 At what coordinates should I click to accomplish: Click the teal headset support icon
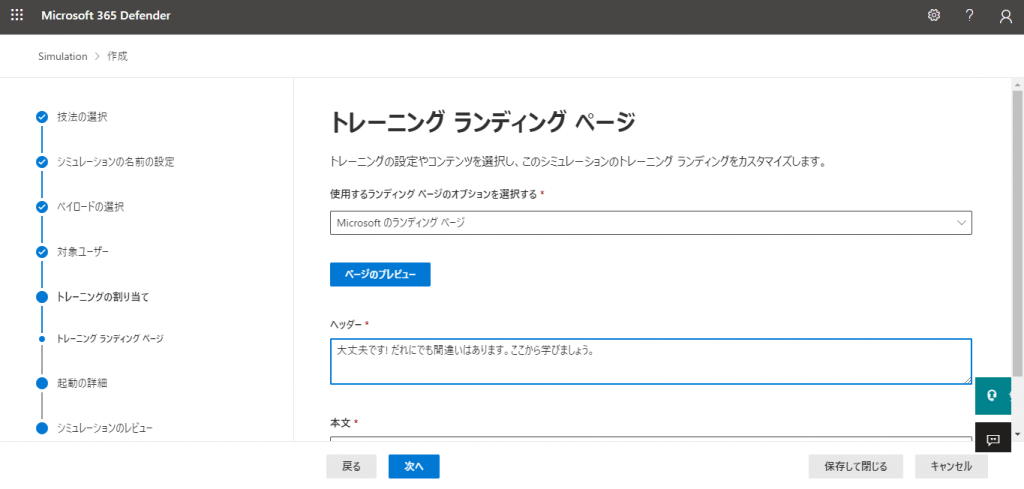click(993, 396)
